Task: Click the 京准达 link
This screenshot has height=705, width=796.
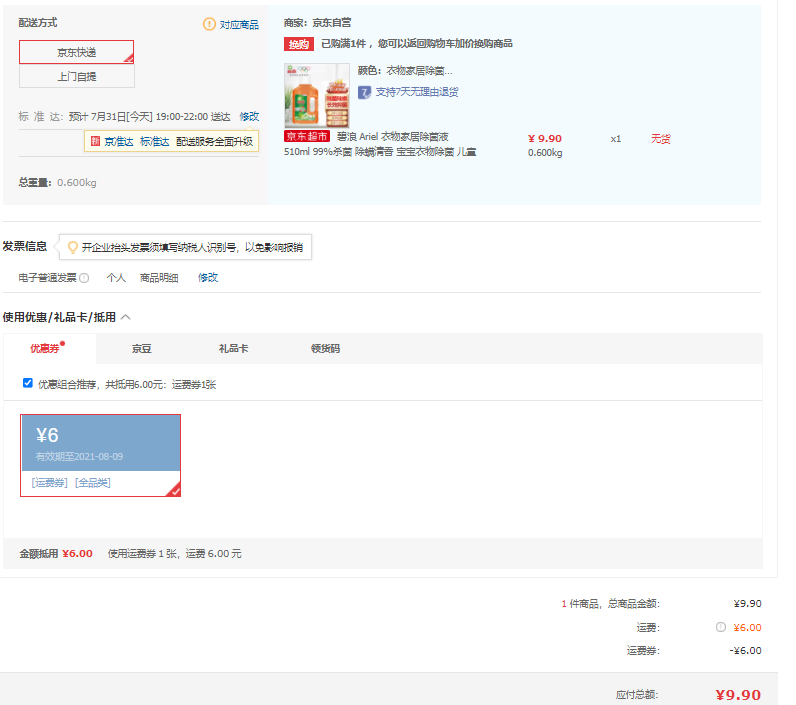Action: (x=119, y=142)
